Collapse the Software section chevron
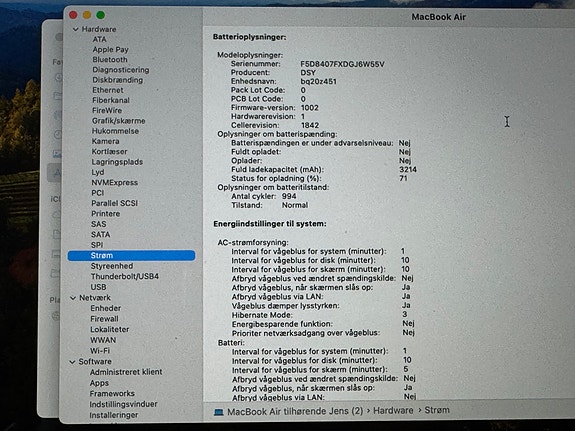The image size is (575, 431). tap(72, 362)
